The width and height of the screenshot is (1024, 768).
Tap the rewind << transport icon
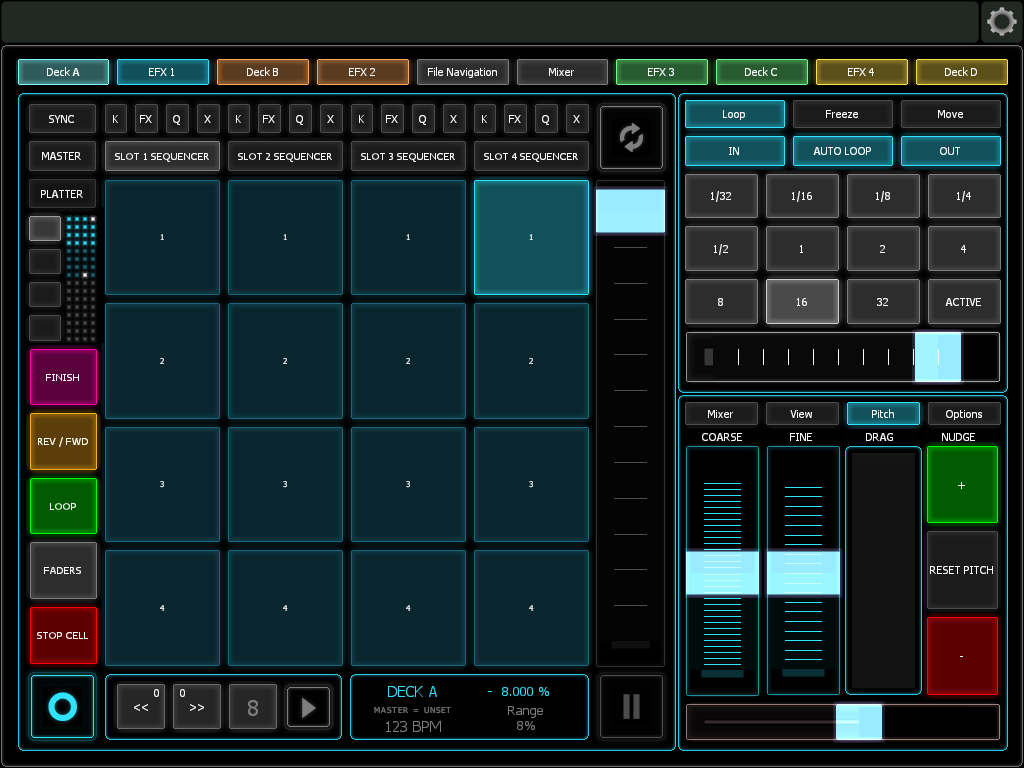point(141,707)
